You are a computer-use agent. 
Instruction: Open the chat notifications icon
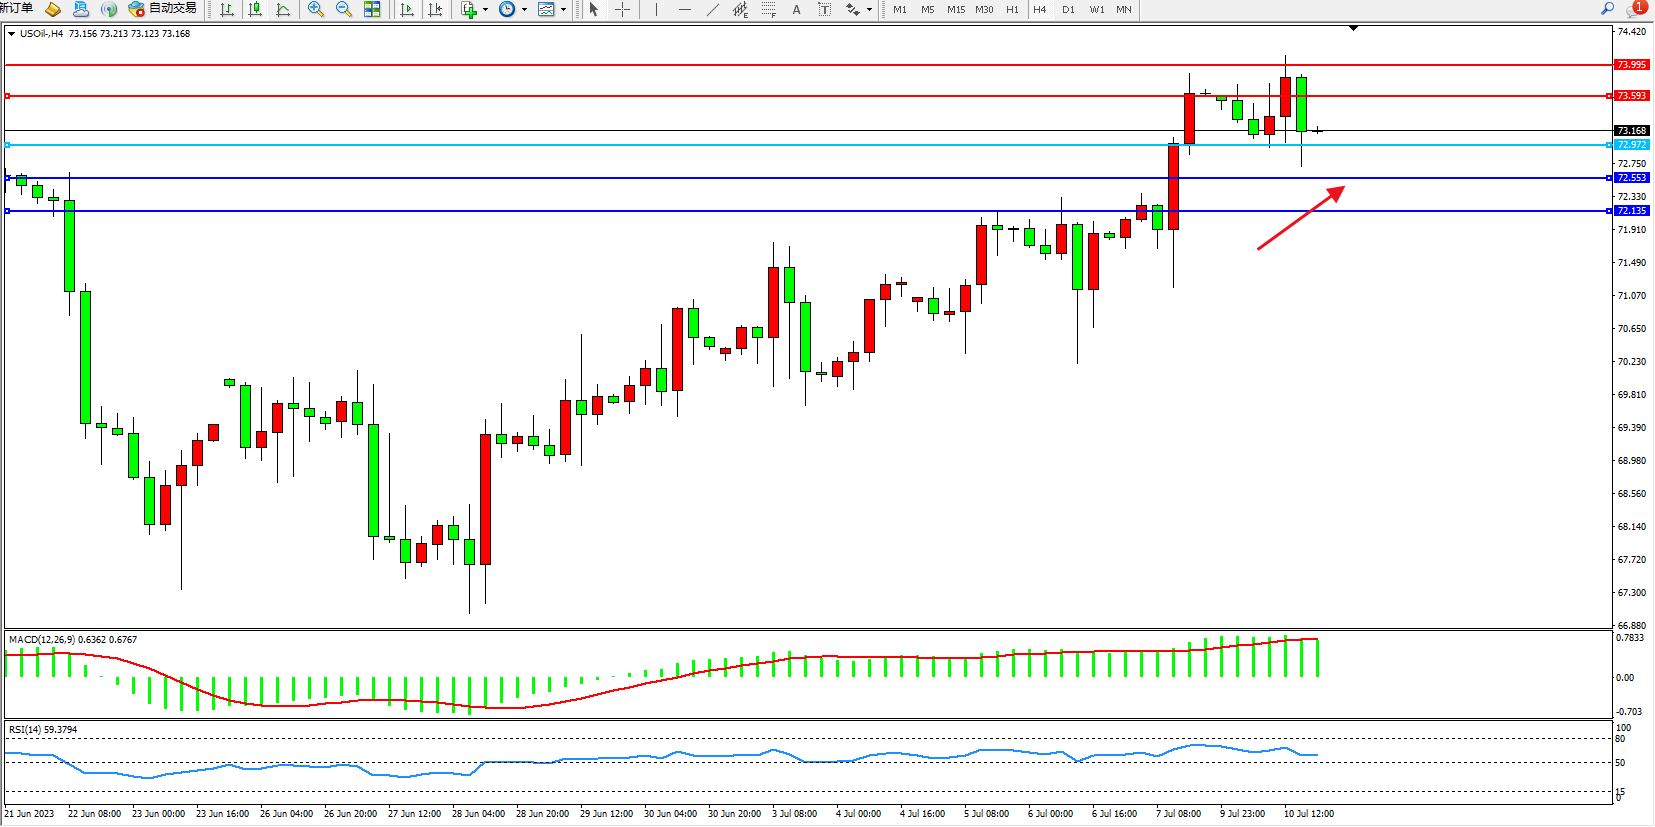coord(1636,8)
